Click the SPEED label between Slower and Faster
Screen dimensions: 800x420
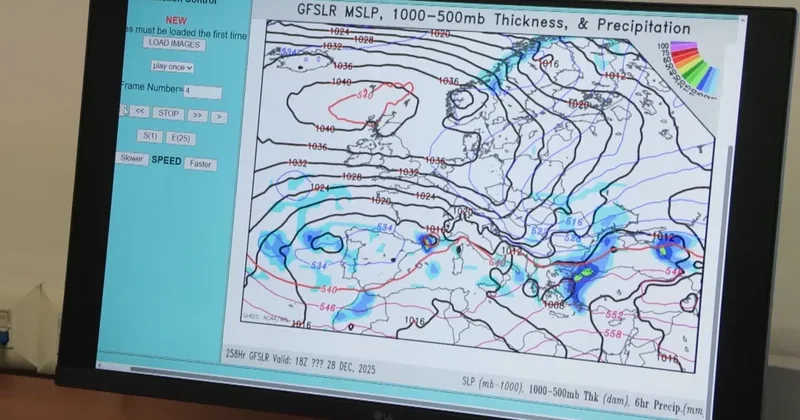coord(166,160)
